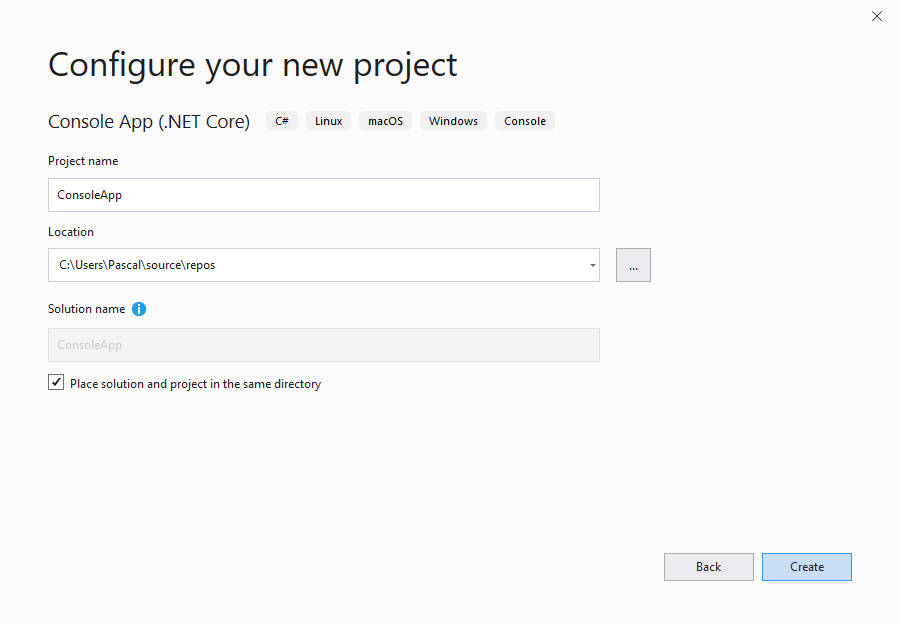Click the Console App (.NET Core) heading
This screenshot has height=624, width=900.
pos(149,122)
